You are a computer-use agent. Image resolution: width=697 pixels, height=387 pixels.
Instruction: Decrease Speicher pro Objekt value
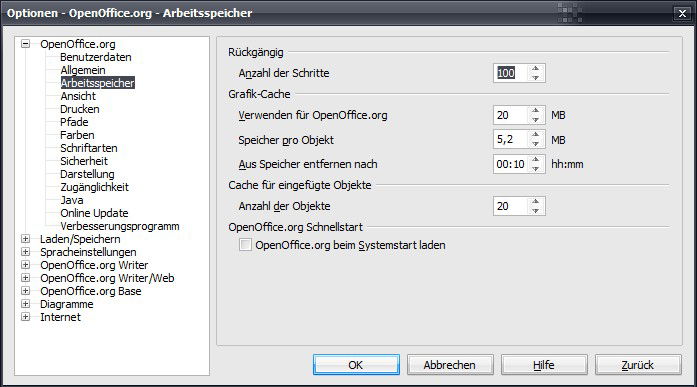[536, 144]
